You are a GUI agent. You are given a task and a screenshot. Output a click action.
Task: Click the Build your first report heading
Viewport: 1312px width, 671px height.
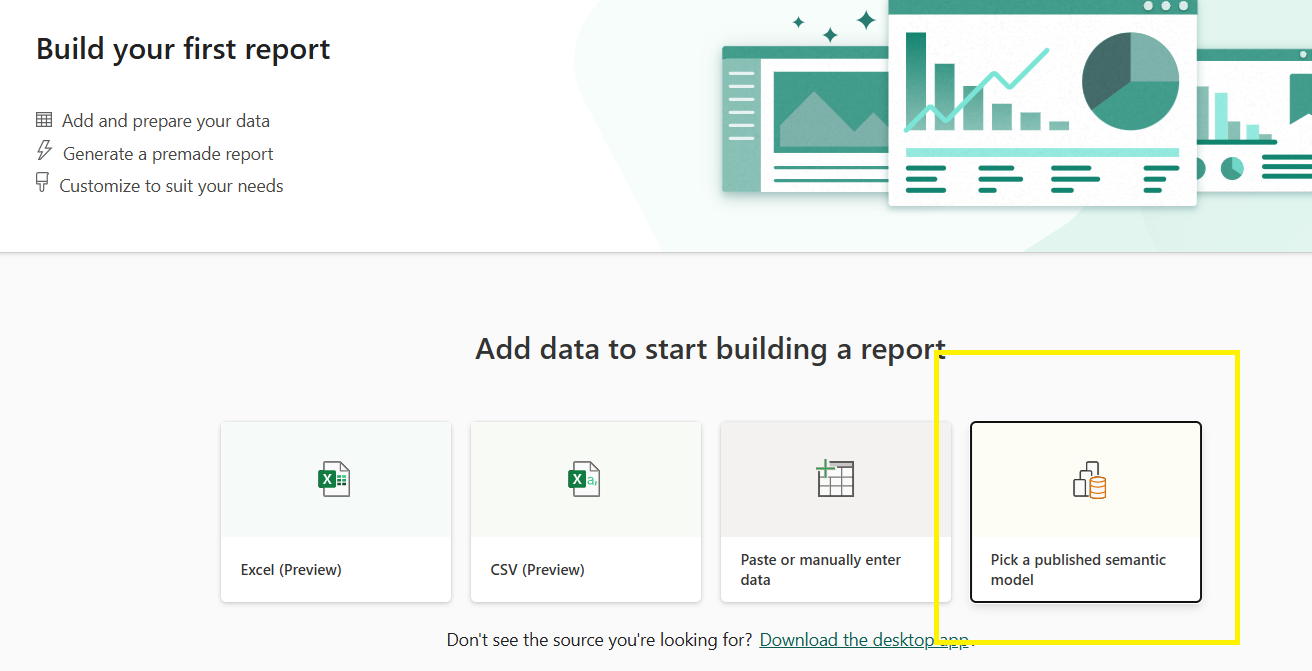pos(183,49)
